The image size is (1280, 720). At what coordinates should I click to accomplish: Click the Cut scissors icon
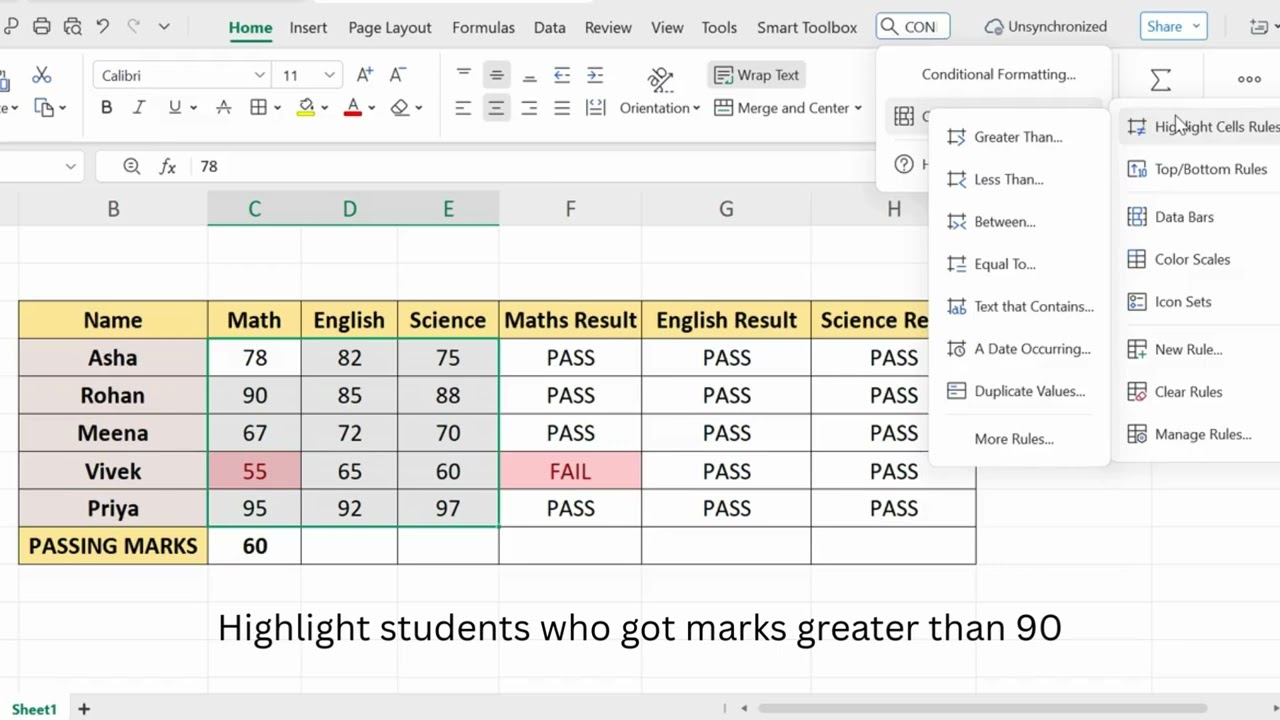pos(41,75)
